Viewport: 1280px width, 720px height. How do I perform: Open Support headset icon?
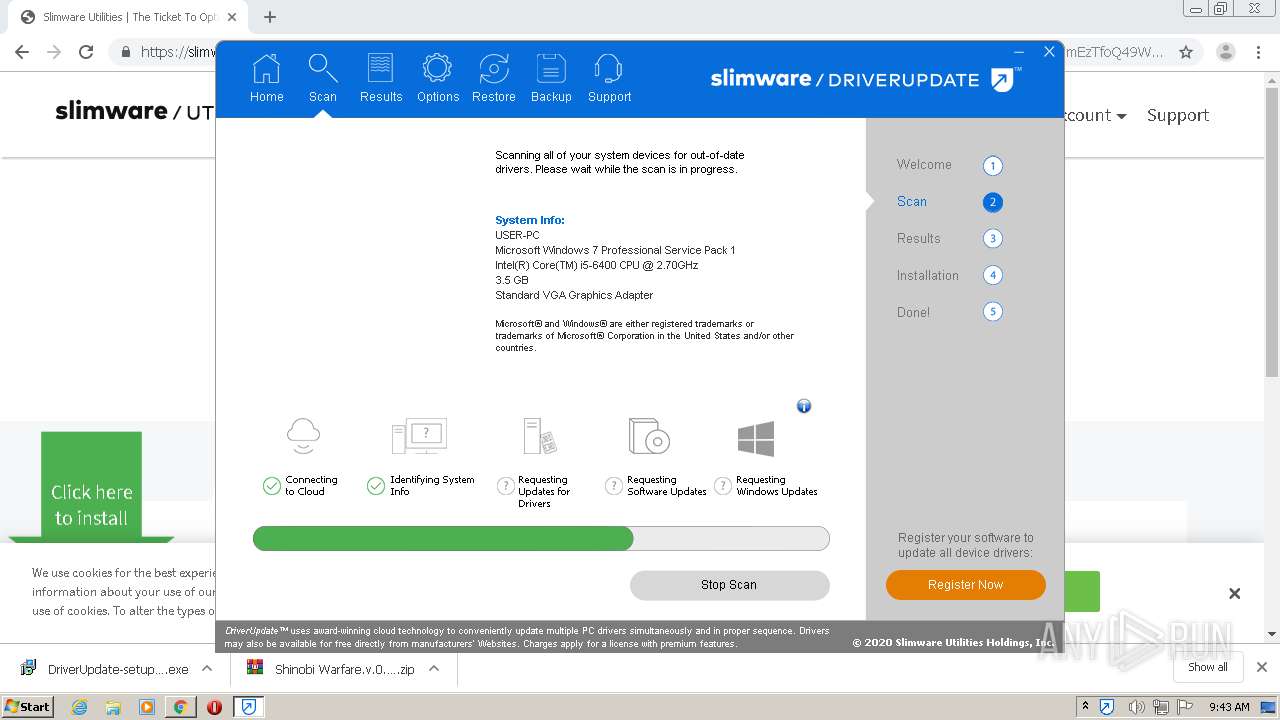click(609, 79)
